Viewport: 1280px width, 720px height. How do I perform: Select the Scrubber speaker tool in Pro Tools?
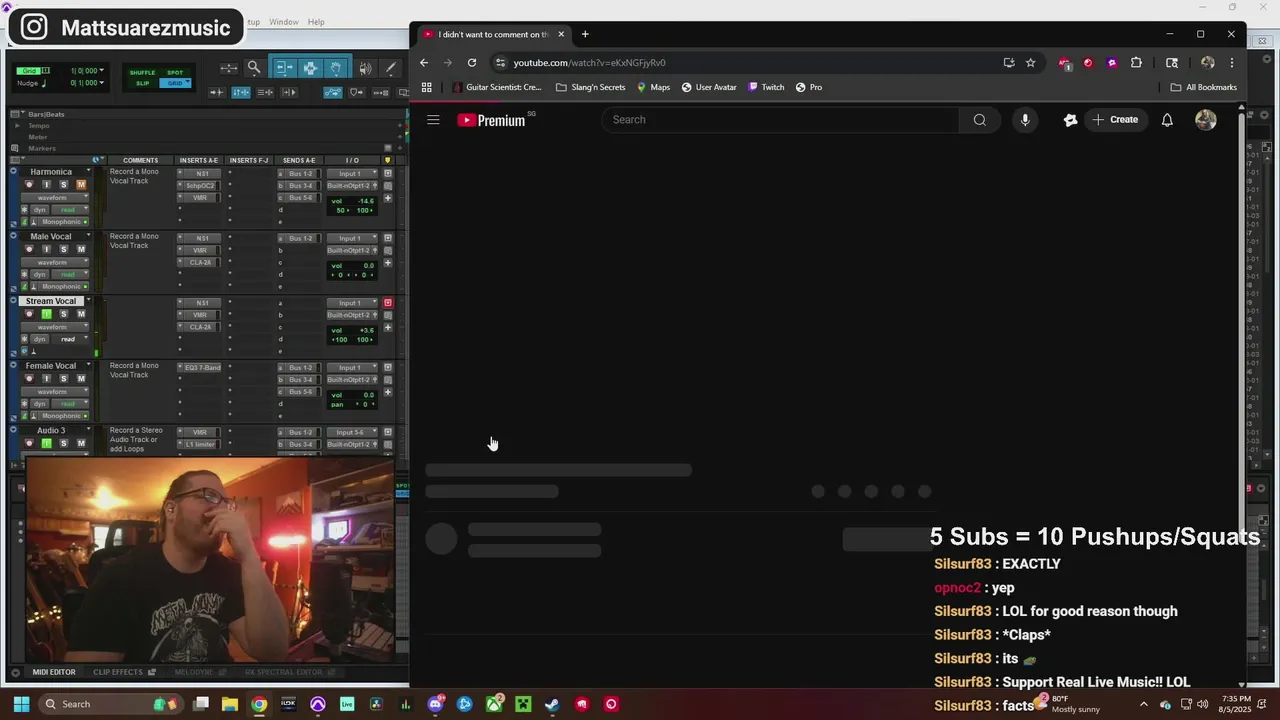(x=365, y=68)
